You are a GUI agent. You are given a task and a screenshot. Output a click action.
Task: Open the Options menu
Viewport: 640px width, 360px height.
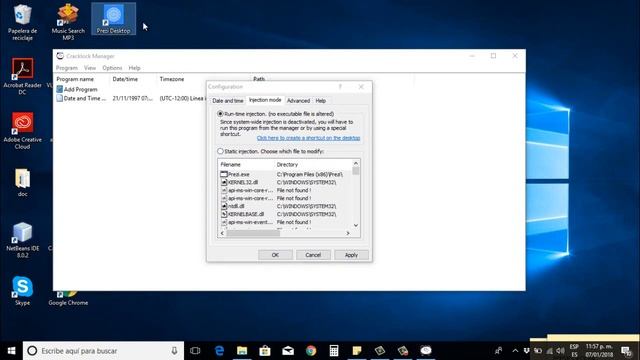point(112,68)
